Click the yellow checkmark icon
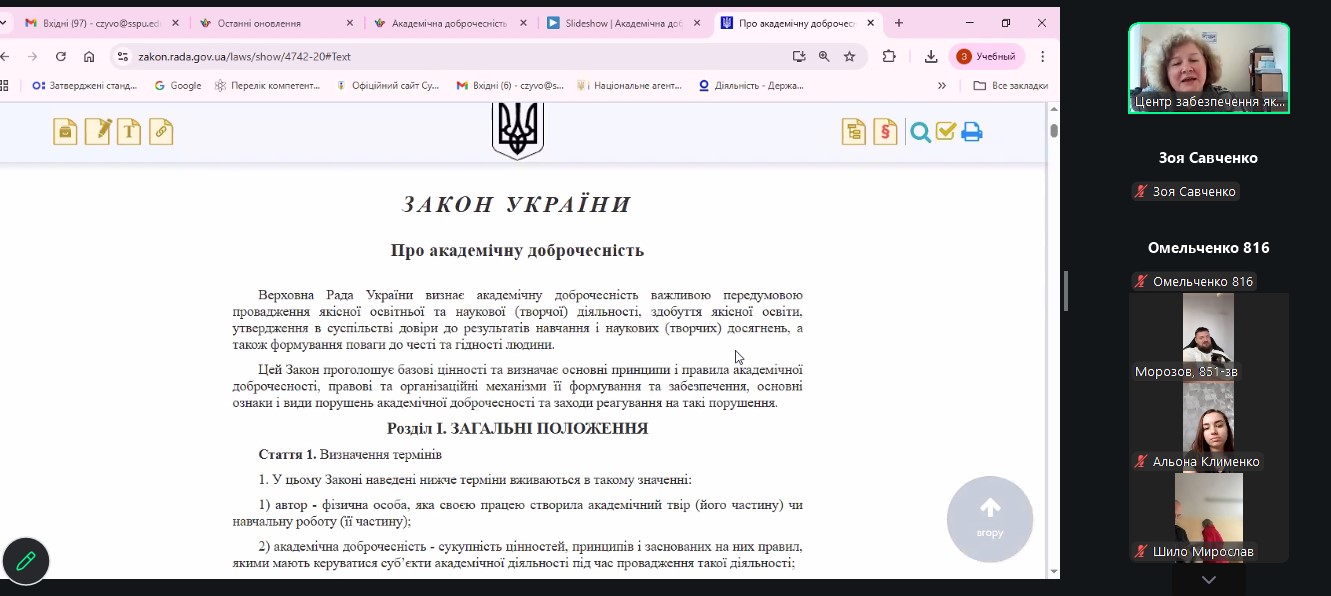The width and height of the screenshot is (1331, 596). click(946, 132)
